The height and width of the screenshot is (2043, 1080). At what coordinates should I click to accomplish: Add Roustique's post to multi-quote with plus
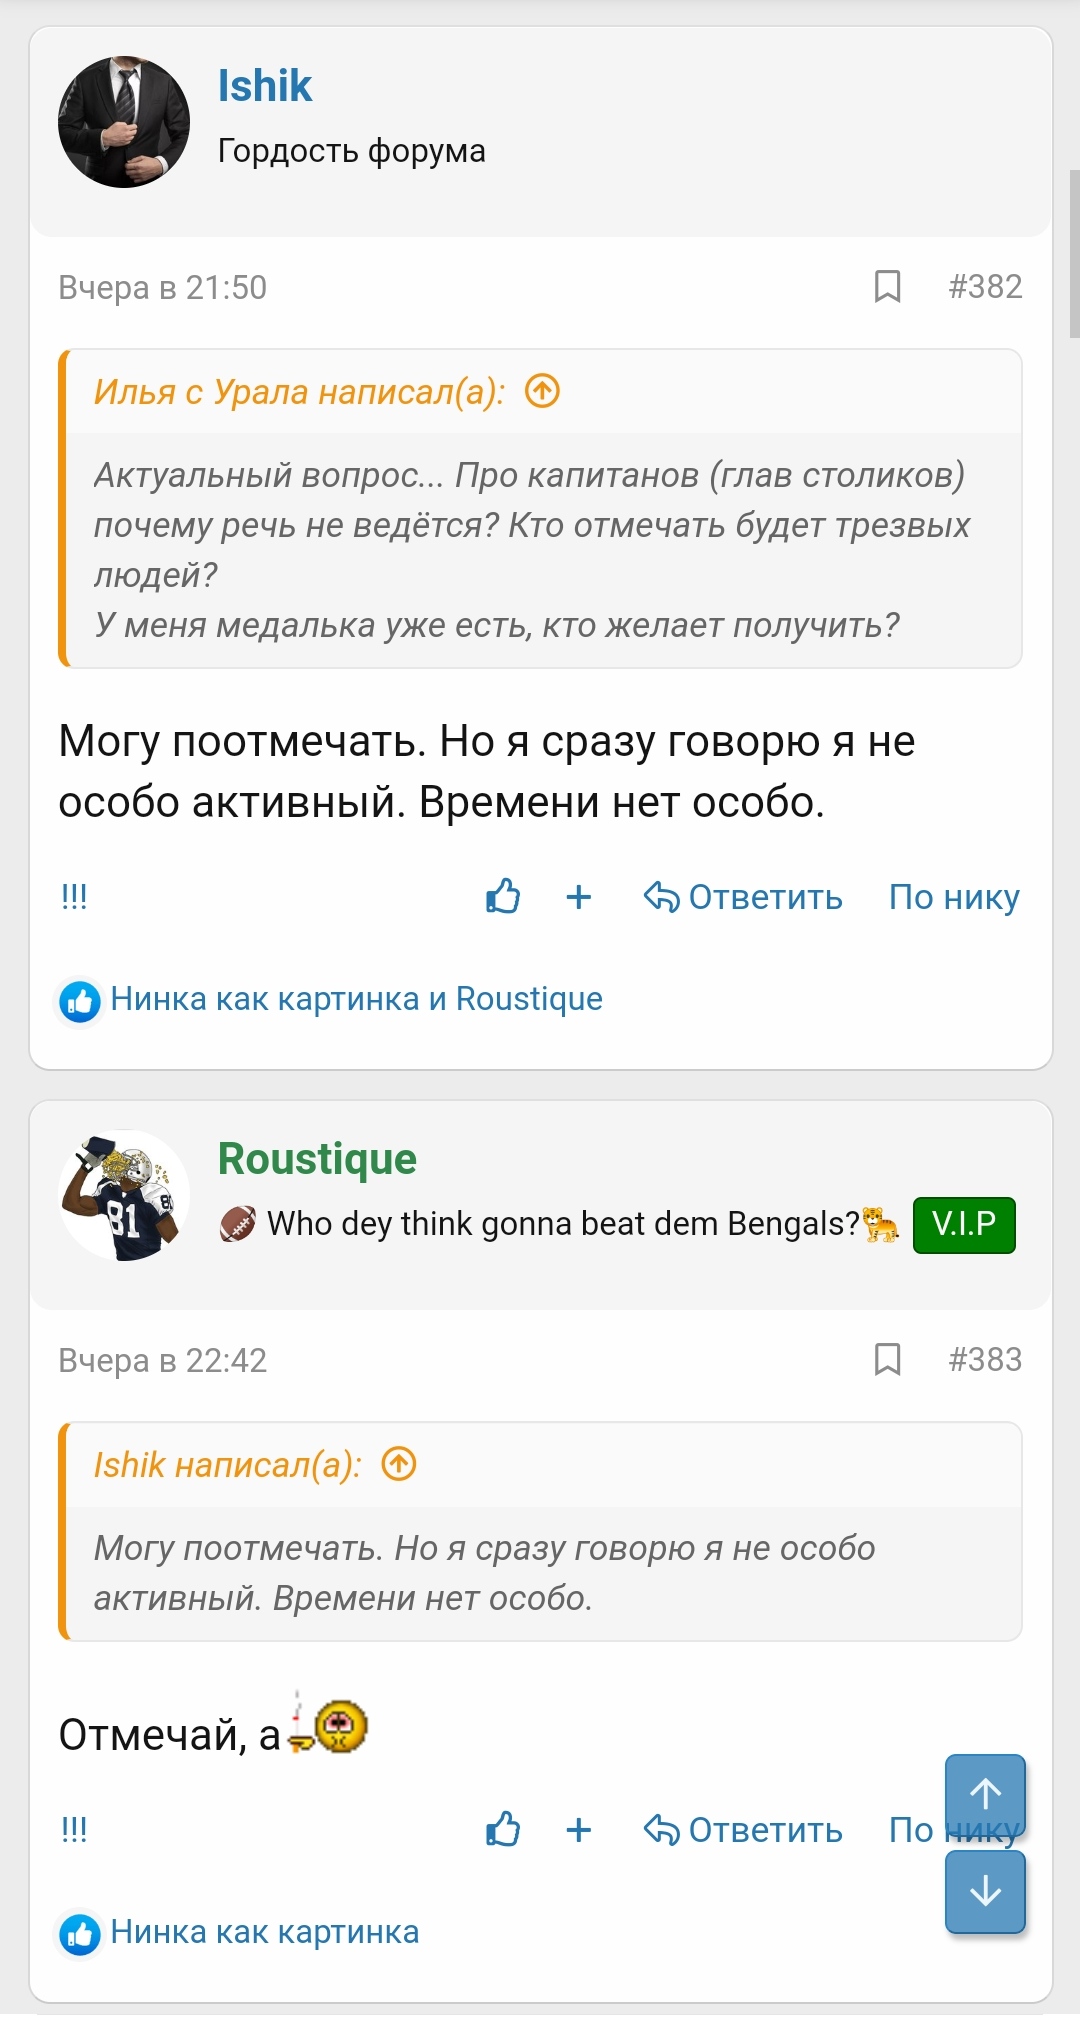579,1830
